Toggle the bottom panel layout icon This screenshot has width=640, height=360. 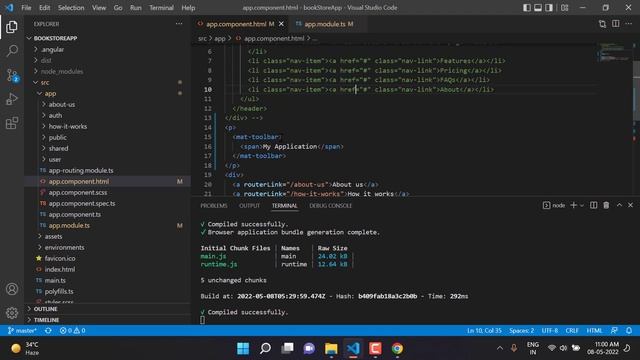538,8
